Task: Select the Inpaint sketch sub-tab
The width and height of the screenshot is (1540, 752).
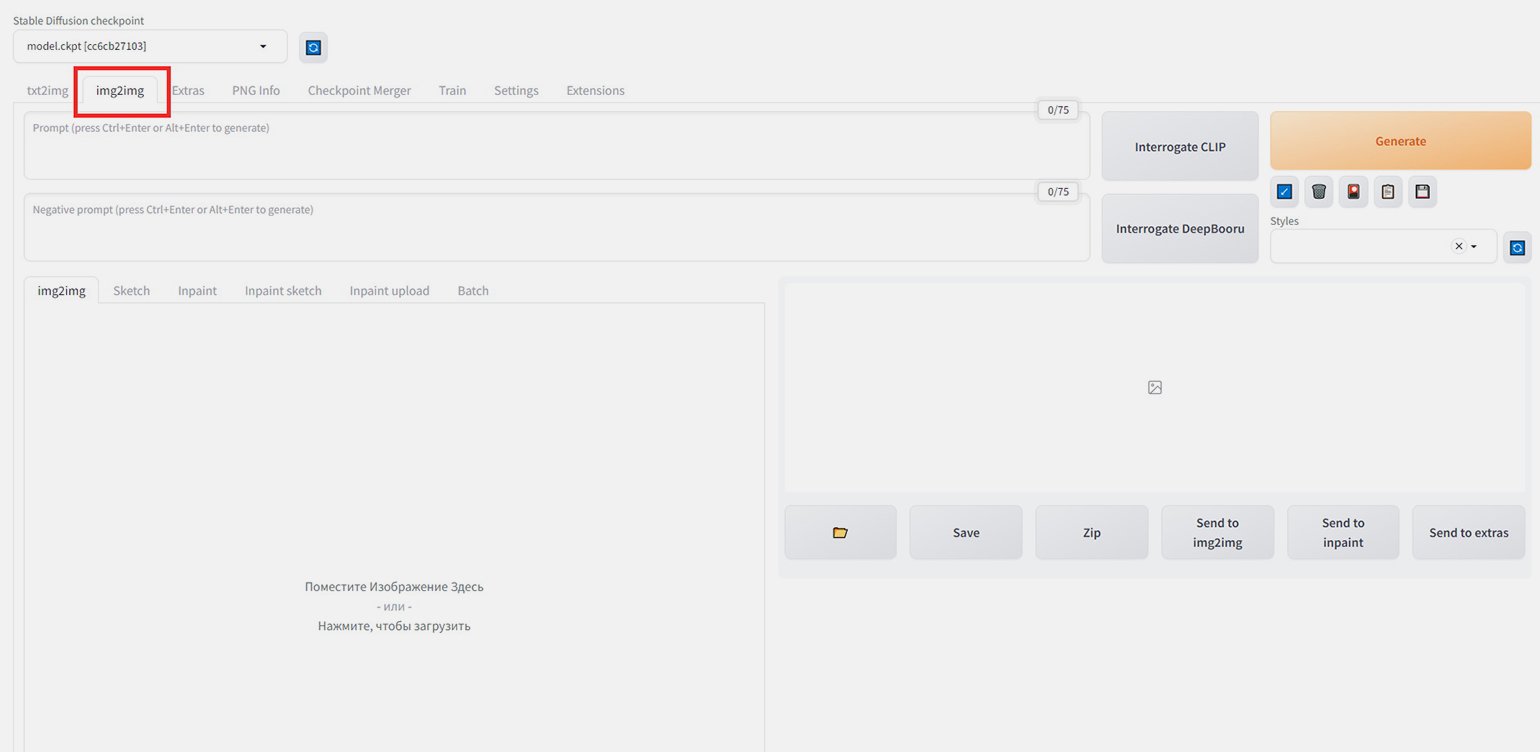Action: click(x=283, y=291)
